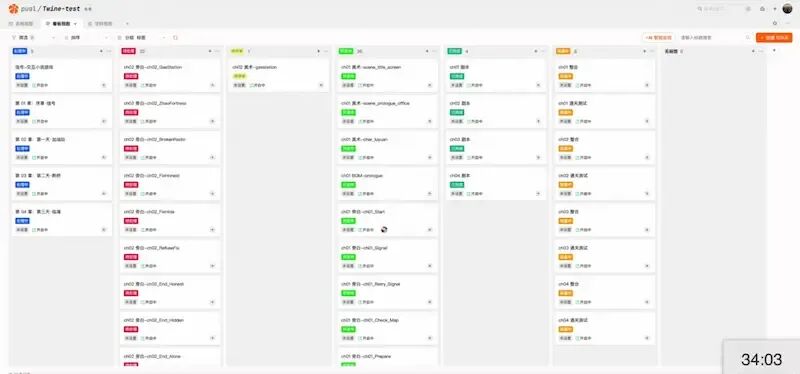The height and width of the screenshot is (374, 800).
Task: Open the dropdown arrow on the active board view tab
Action: (x=76, y=23)
